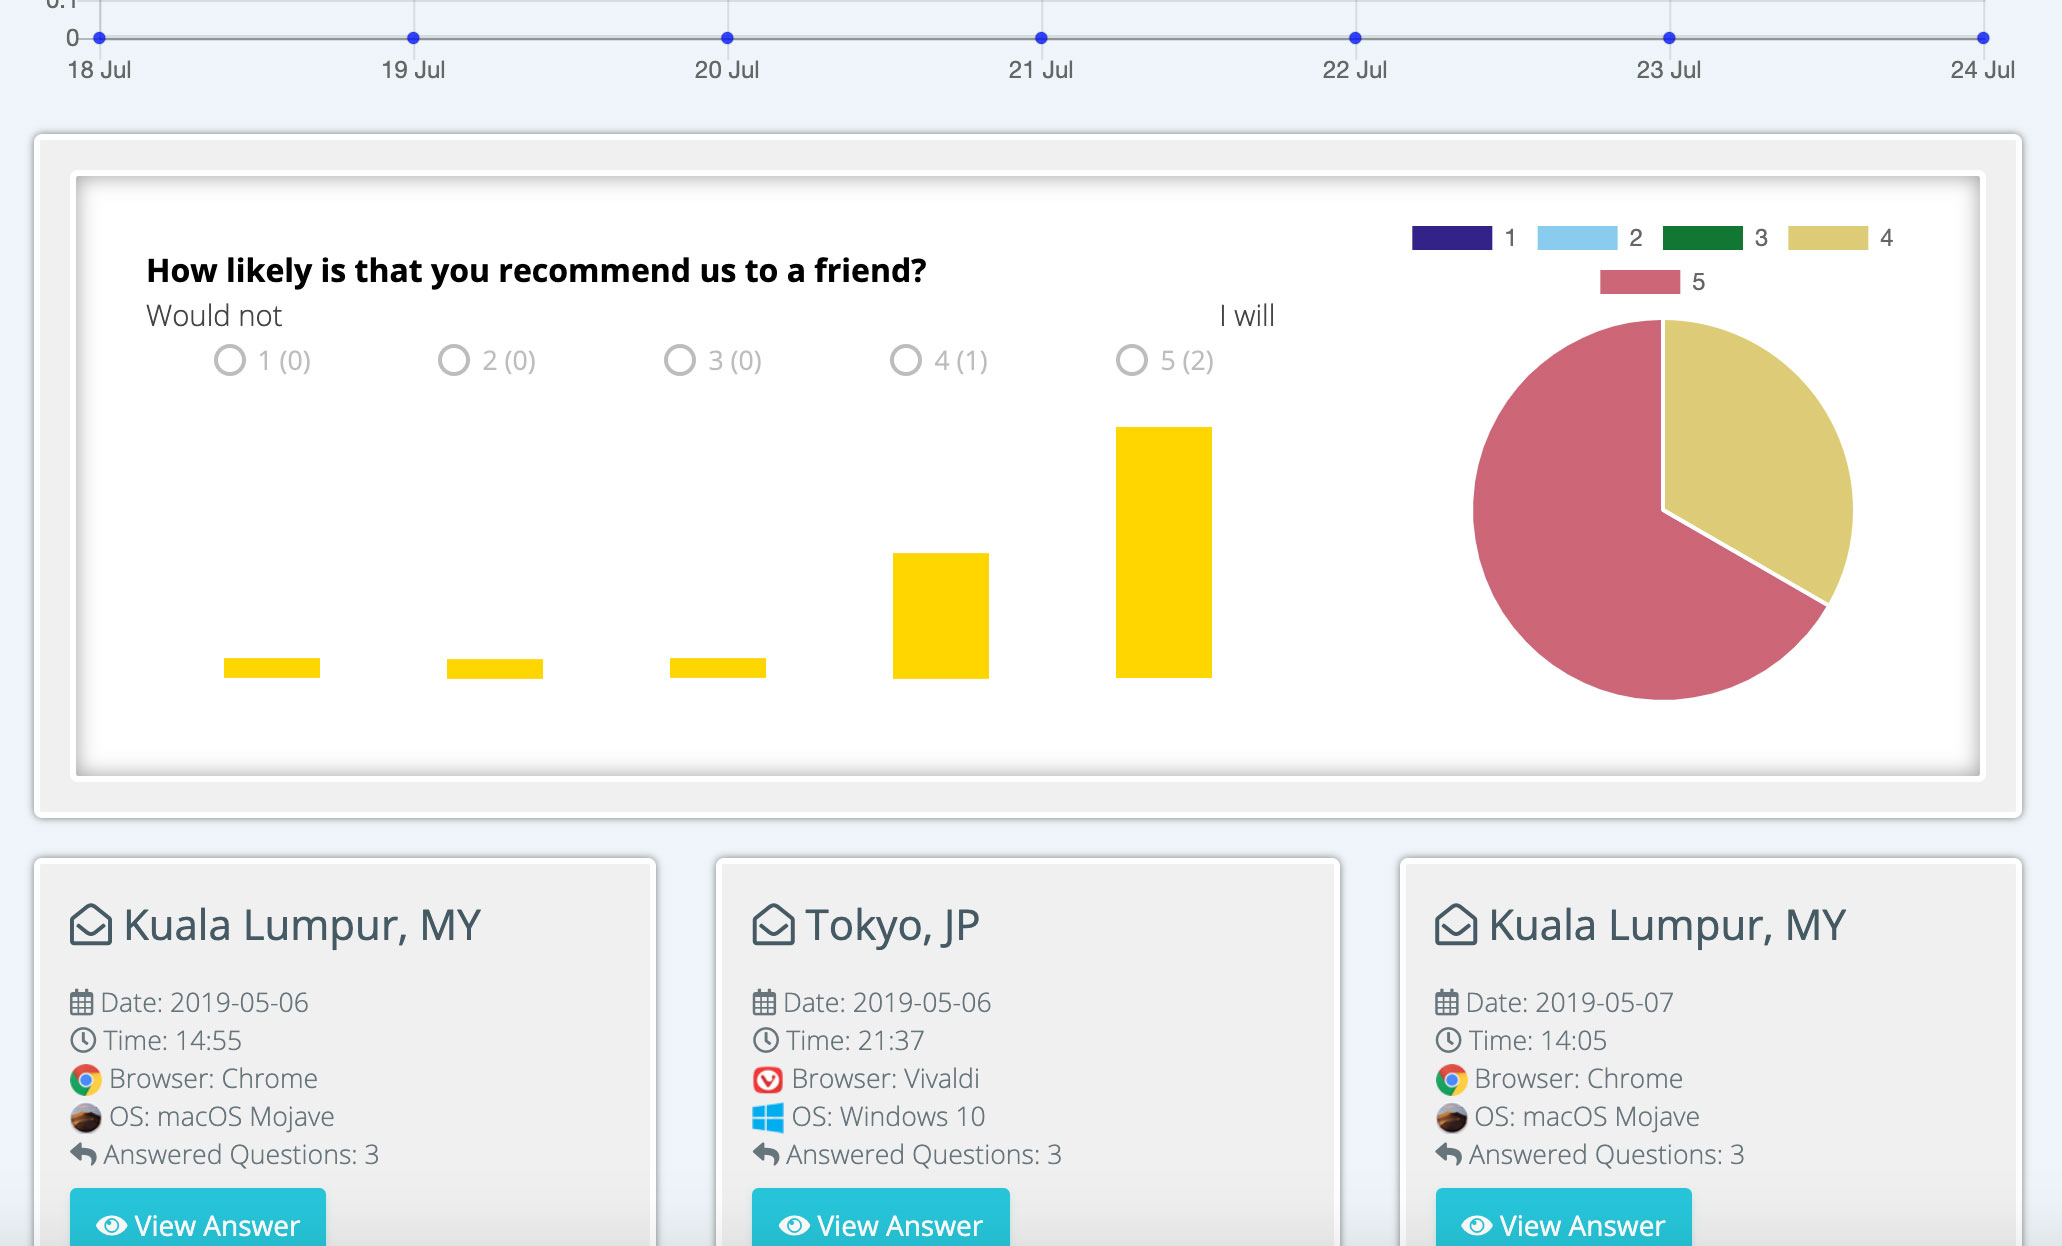Click the macOS Mojave OS icon first card

[82, 1115]
